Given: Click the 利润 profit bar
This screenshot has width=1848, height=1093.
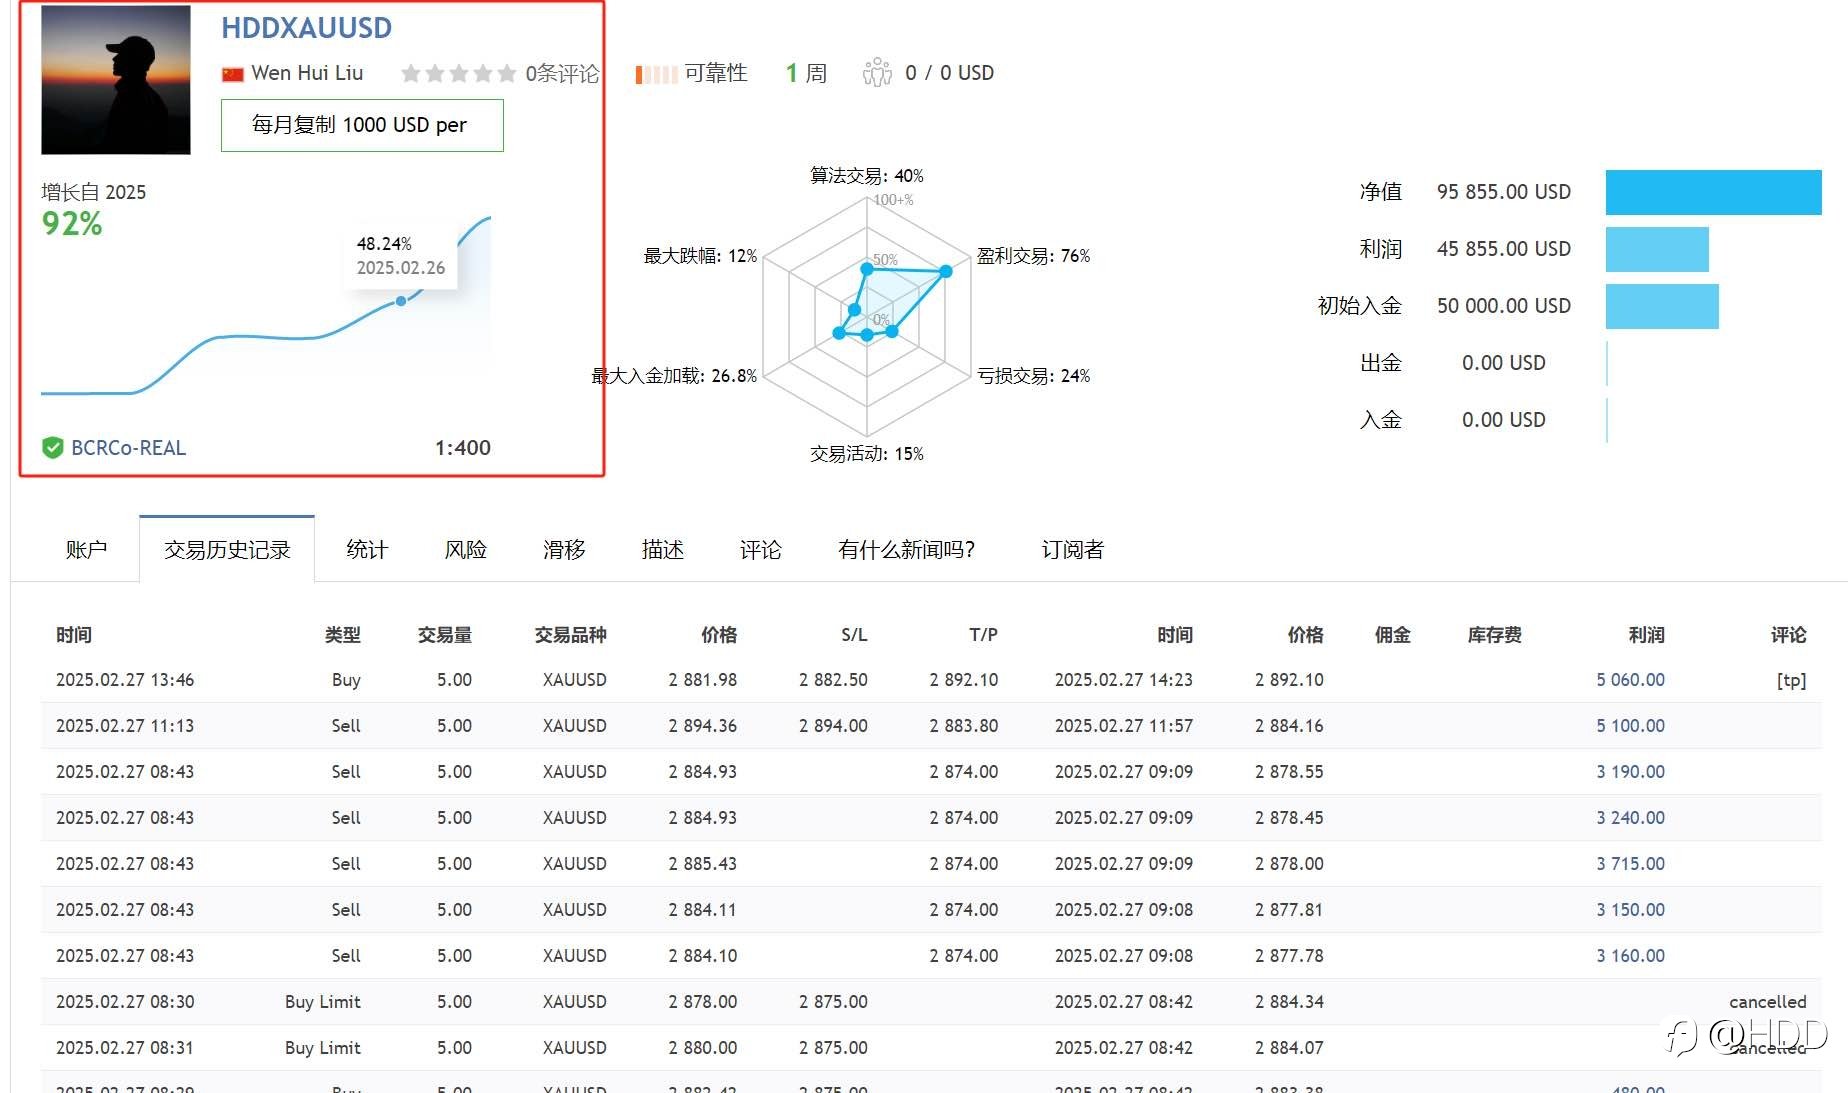Looking at the screenshot, I should (x=1657, y=249).
